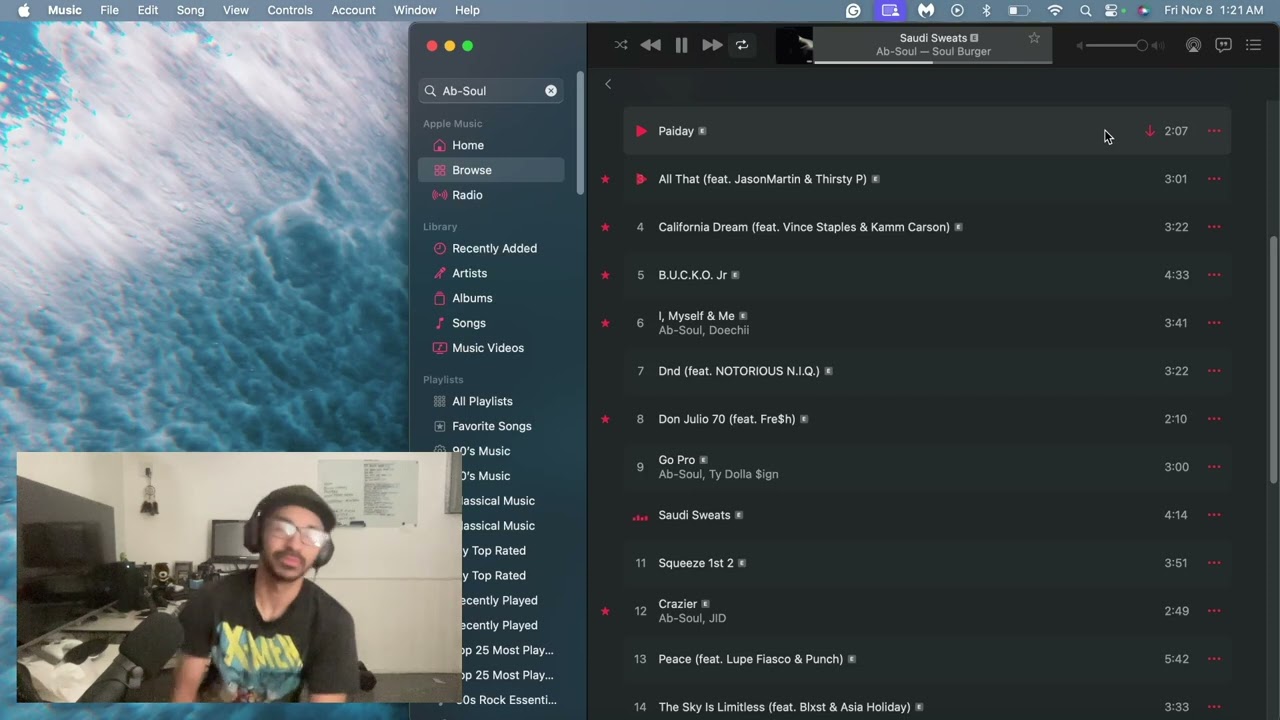This screenshot has height=720, width=1280.
Task: Open more options for All That
Action: [1214, 179]
